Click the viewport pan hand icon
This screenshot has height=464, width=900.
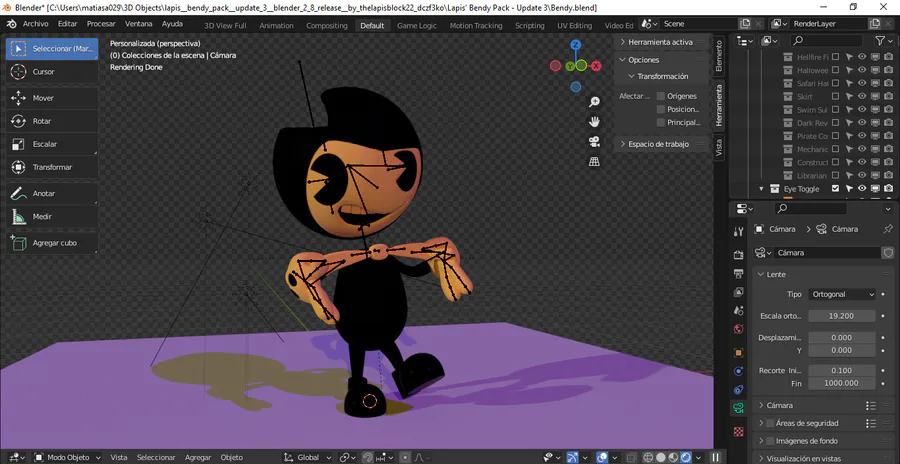tap(595, 122)
